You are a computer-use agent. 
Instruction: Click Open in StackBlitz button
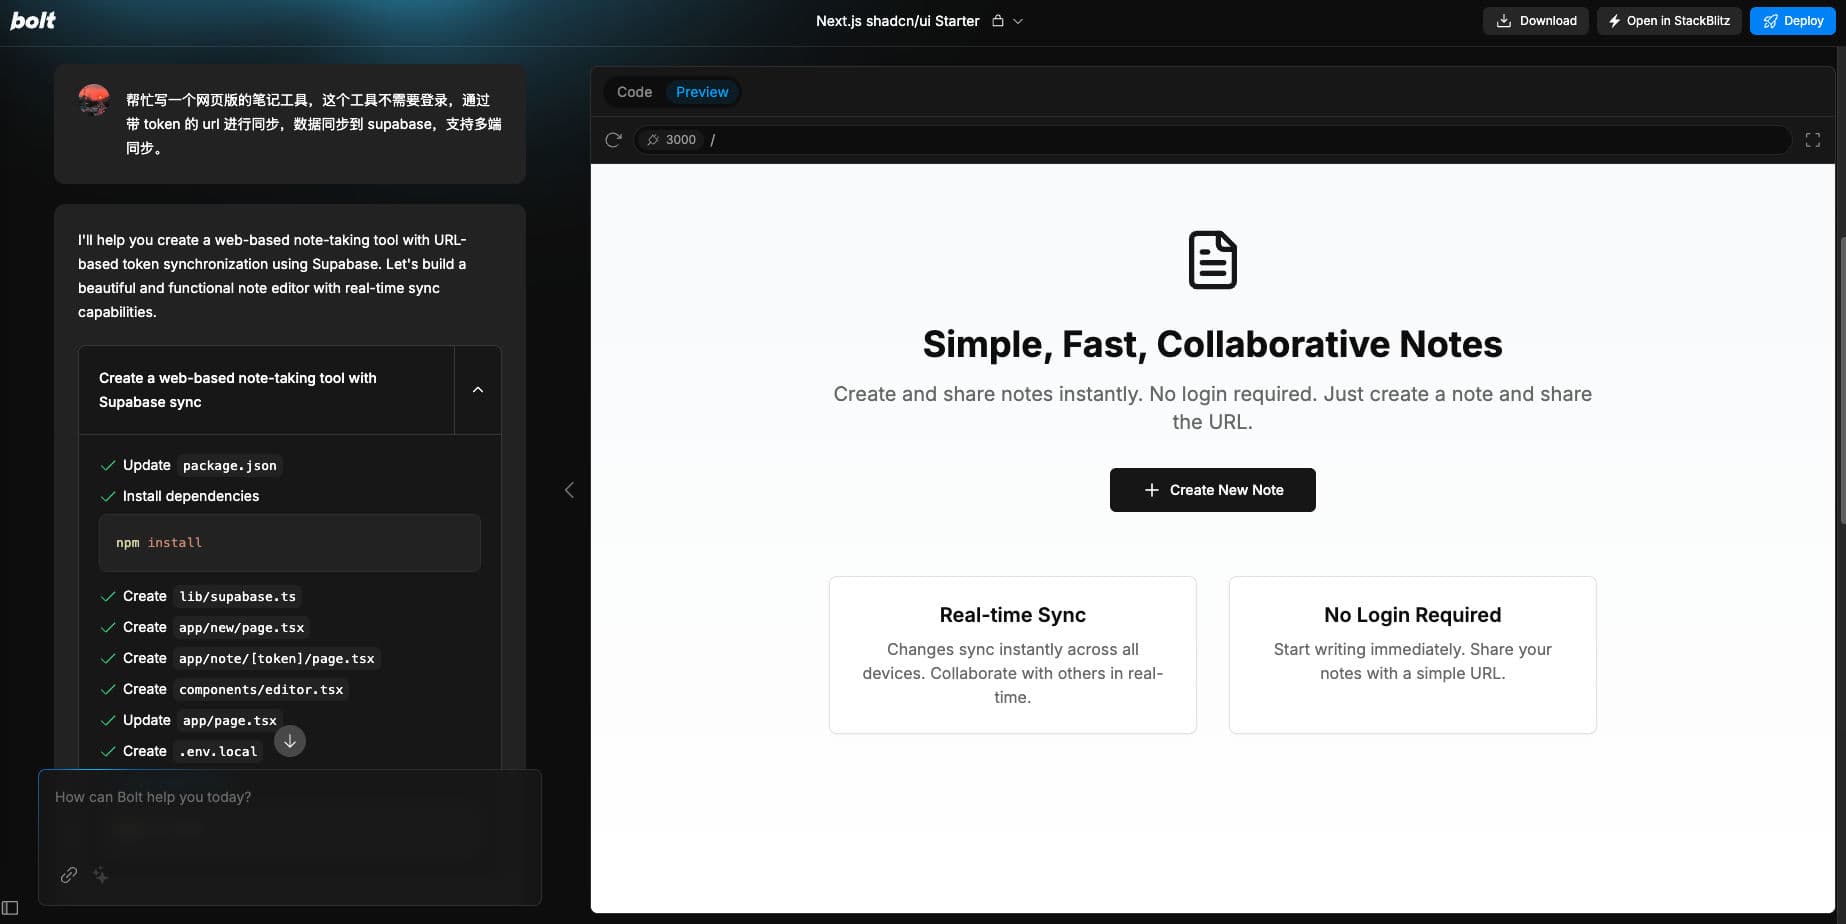[x=1668, y=21]
